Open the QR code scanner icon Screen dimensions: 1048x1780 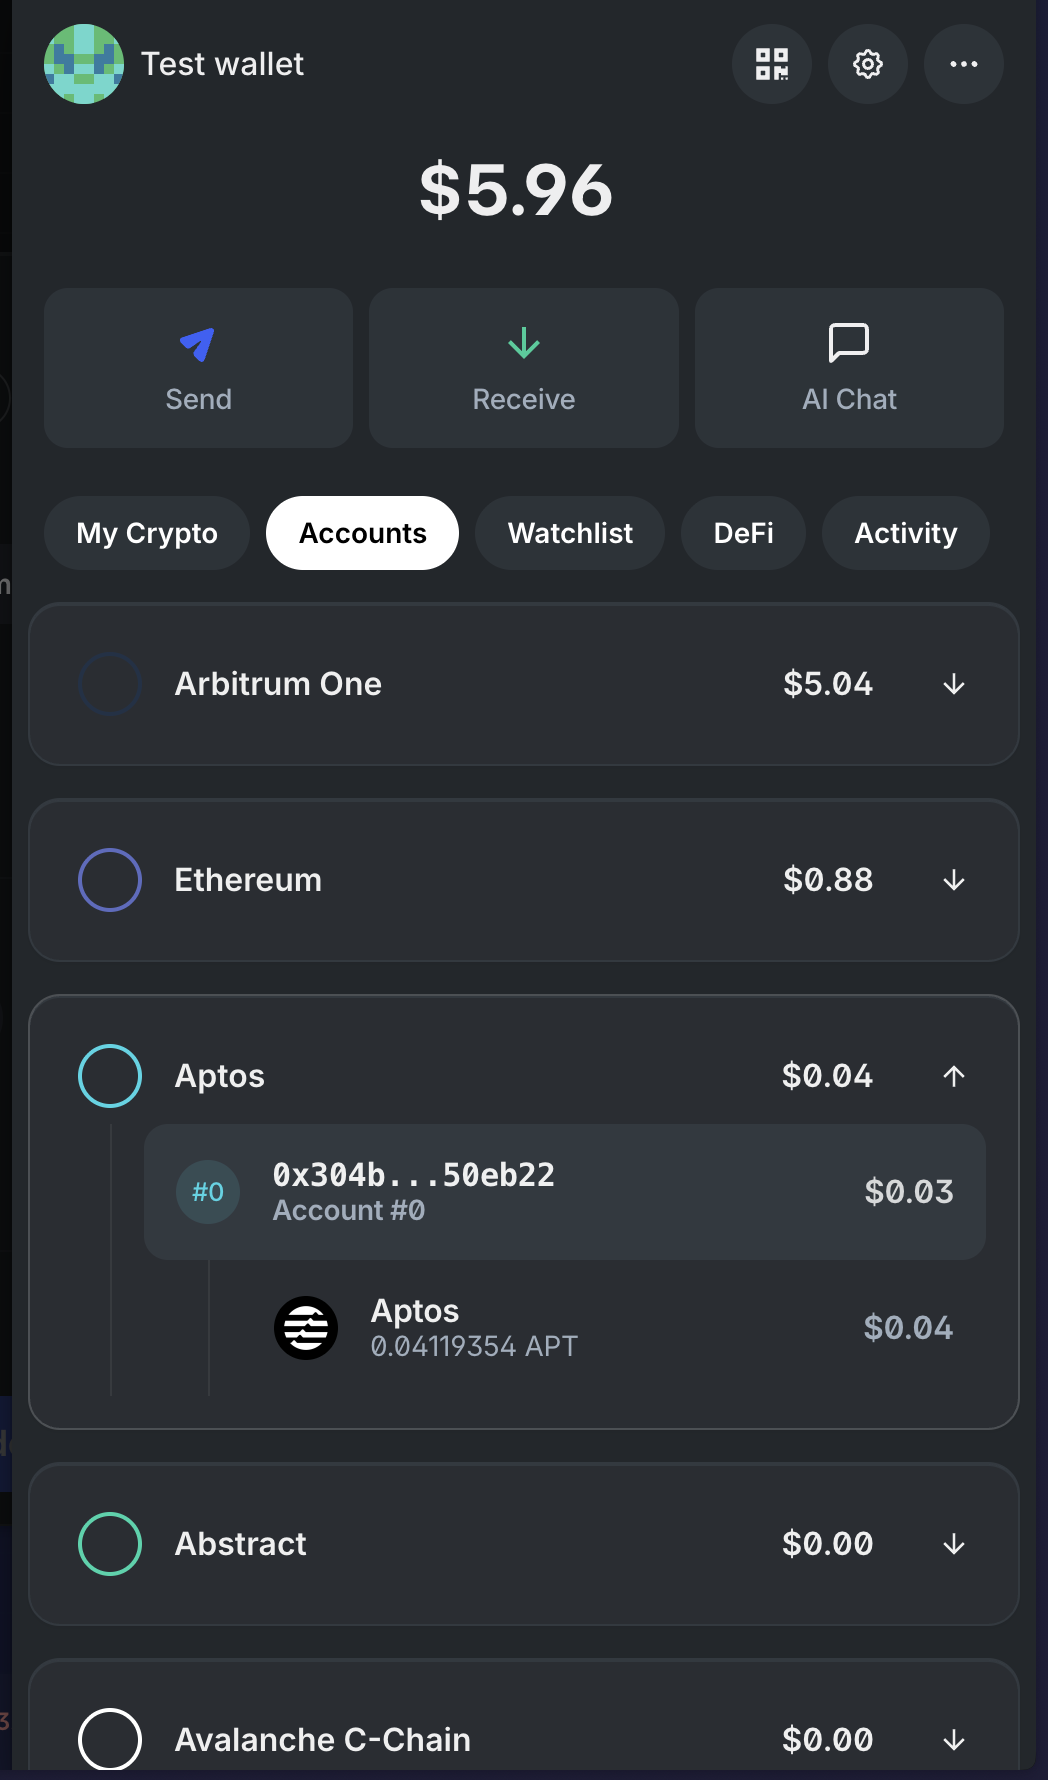tap(771, 64)
